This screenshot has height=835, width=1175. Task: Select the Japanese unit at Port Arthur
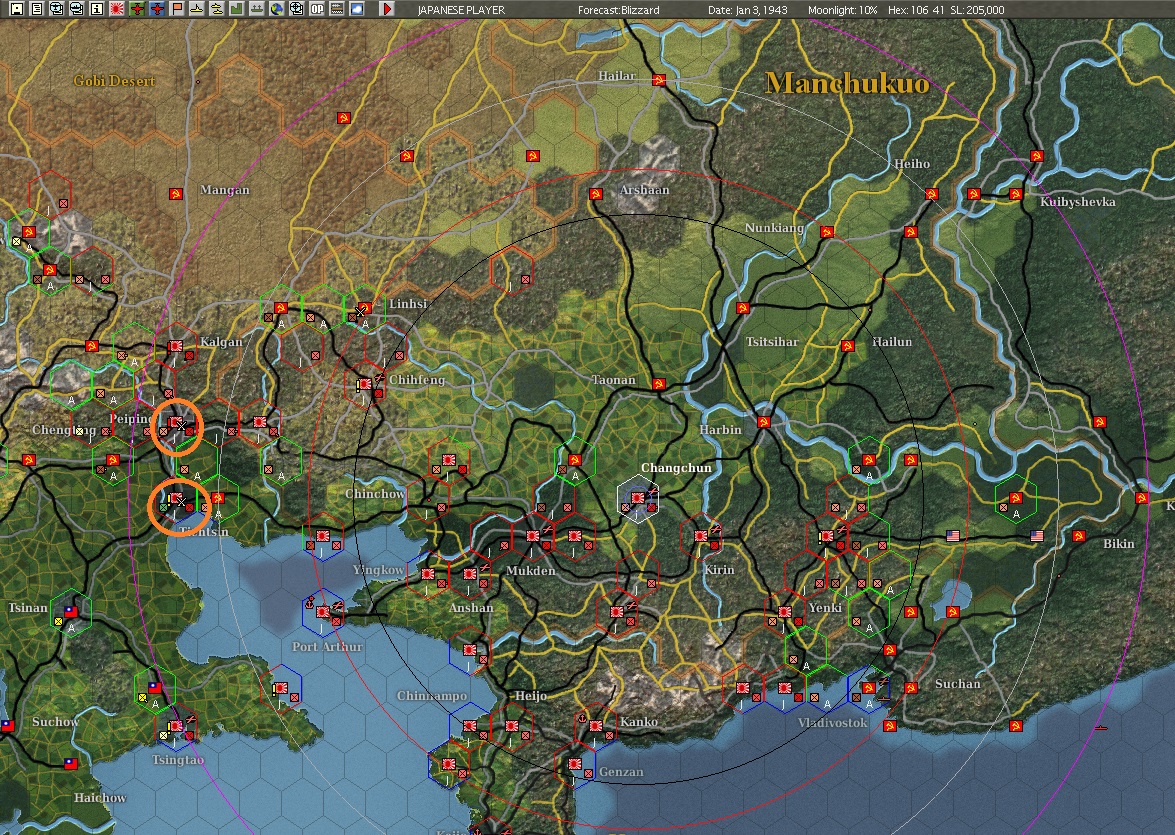click(x=324, y=612)
